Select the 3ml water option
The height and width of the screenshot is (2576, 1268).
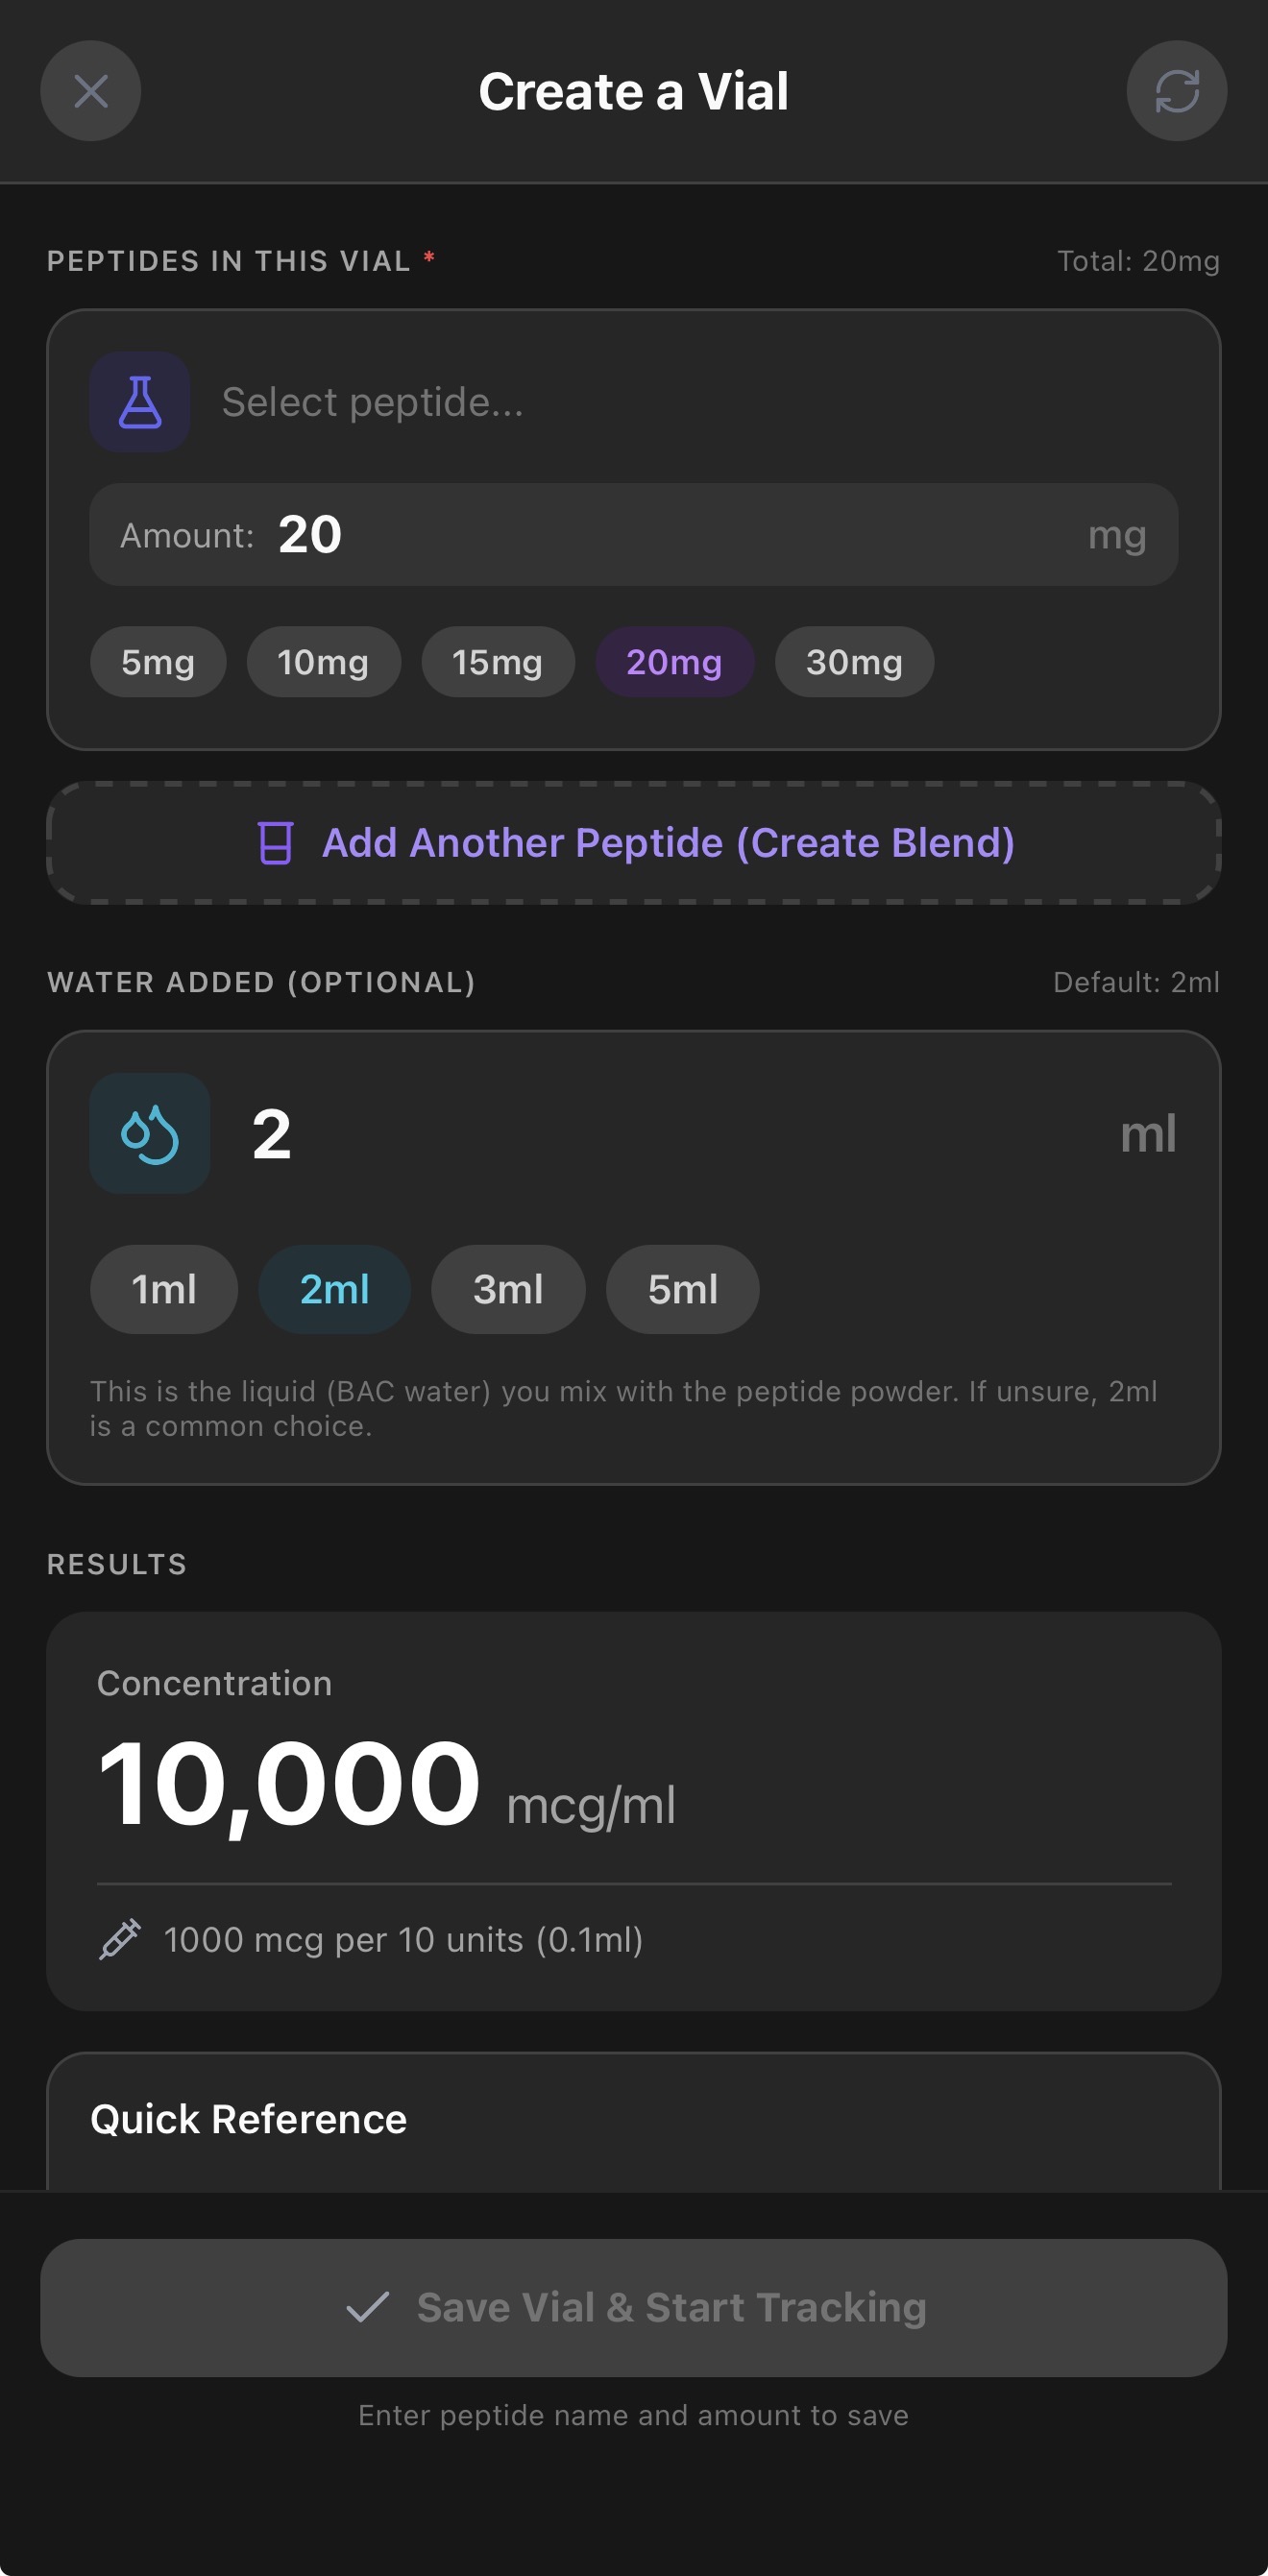click(x=508, y=1289)
